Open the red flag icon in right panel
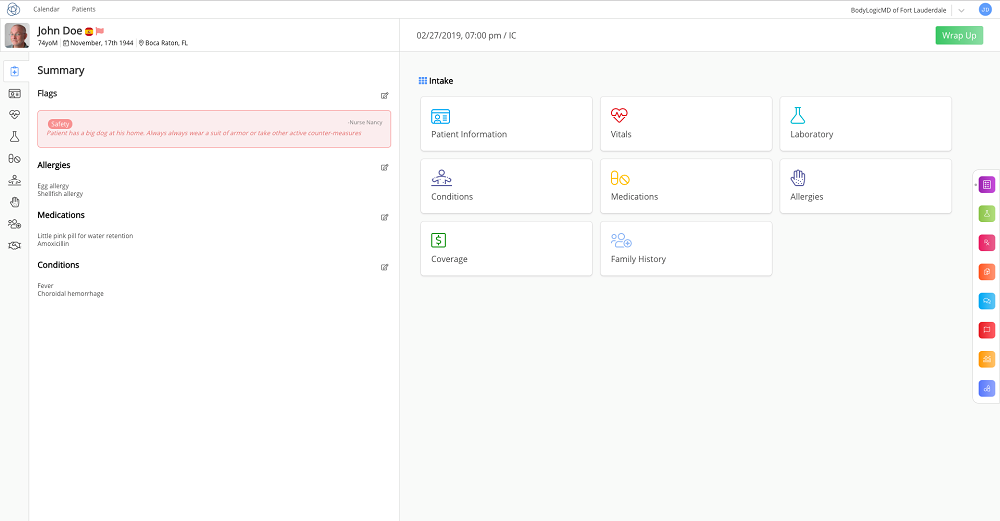The height and width of the screenshot is (521, 1000). [x=987, y=330]
